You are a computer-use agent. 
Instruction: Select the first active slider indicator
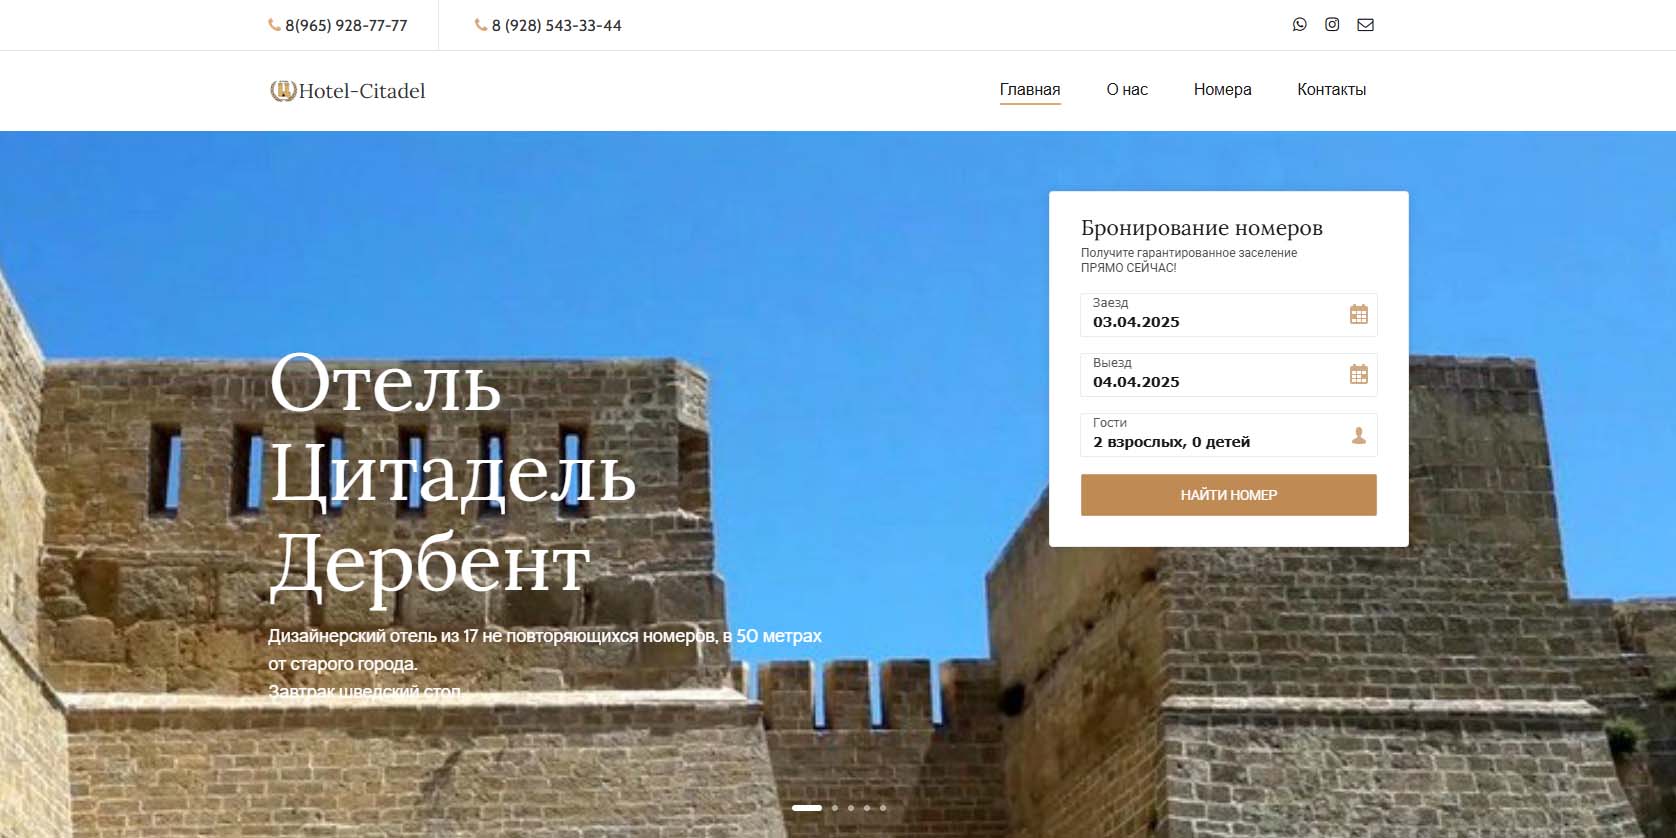point(806,808)
